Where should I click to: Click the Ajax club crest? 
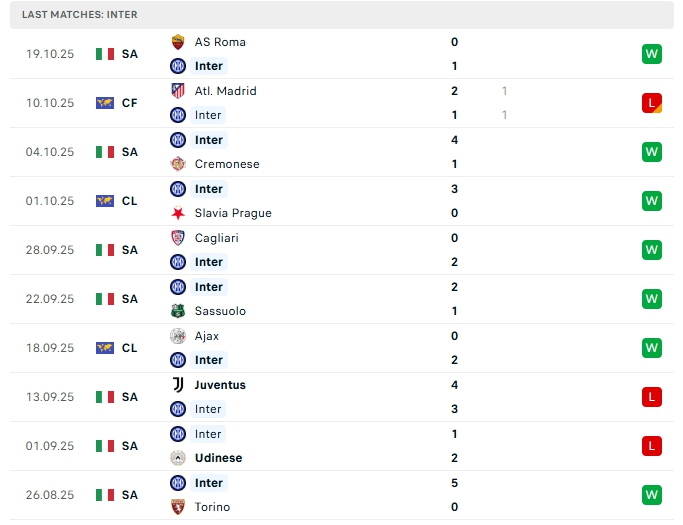tap(178, 336)
